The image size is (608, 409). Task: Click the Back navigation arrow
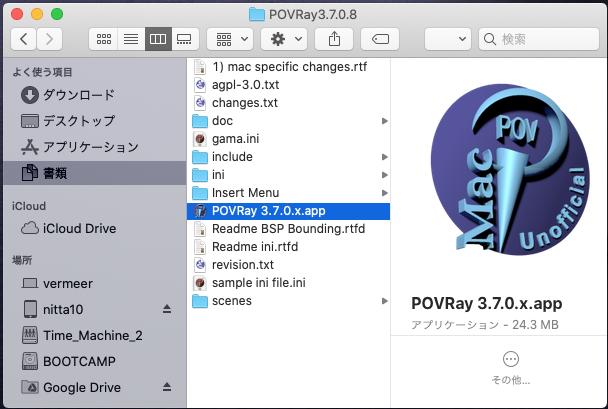pyautogui.click(x=24, y=39)
